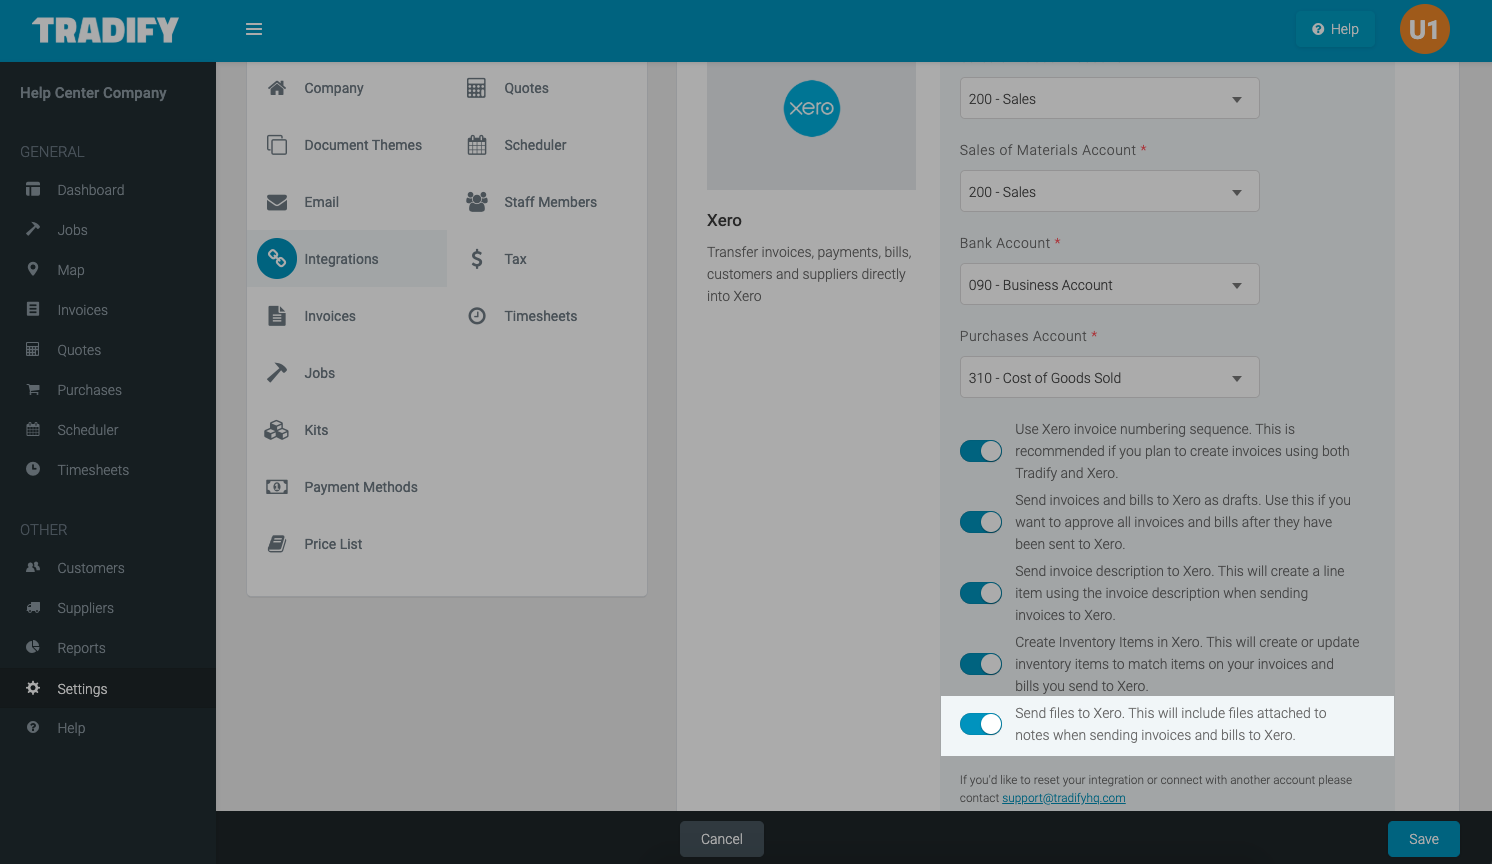
Task: Open the Purchases Account dropdown
Action: pos(1108,377)
